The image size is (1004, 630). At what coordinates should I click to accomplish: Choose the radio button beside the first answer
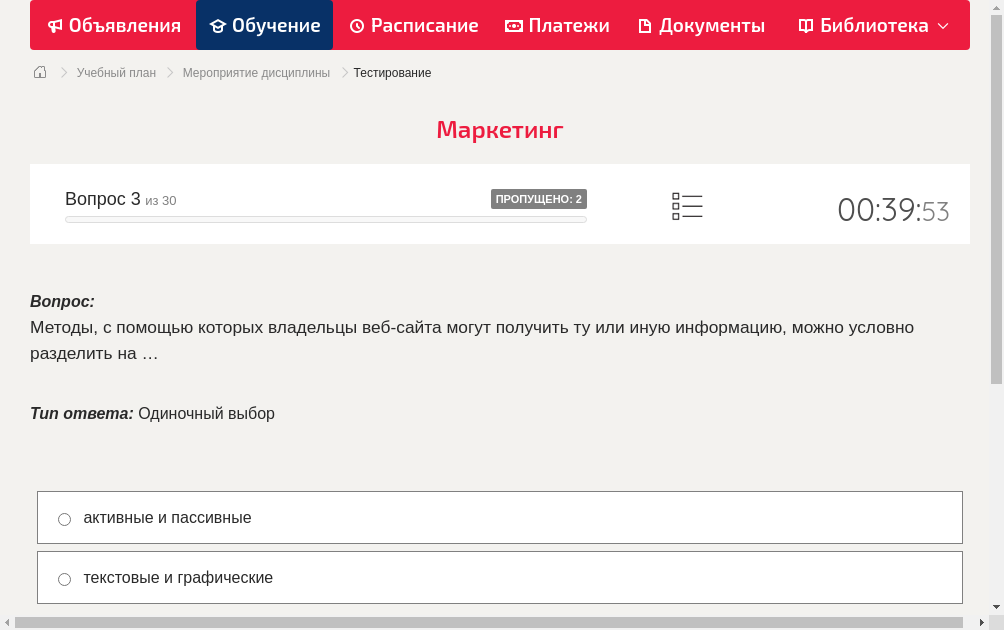point(64,519)
